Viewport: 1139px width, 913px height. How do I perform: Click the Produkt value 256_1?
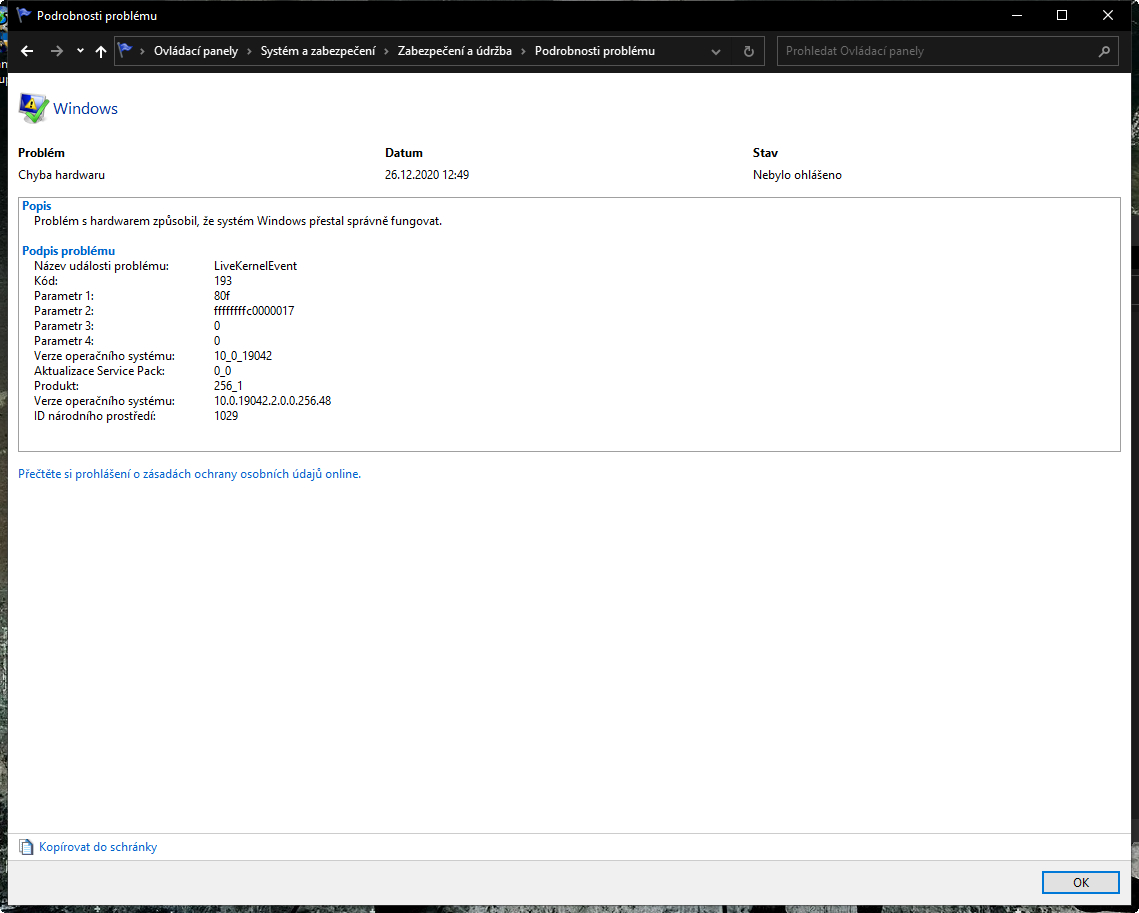[229, 386]
